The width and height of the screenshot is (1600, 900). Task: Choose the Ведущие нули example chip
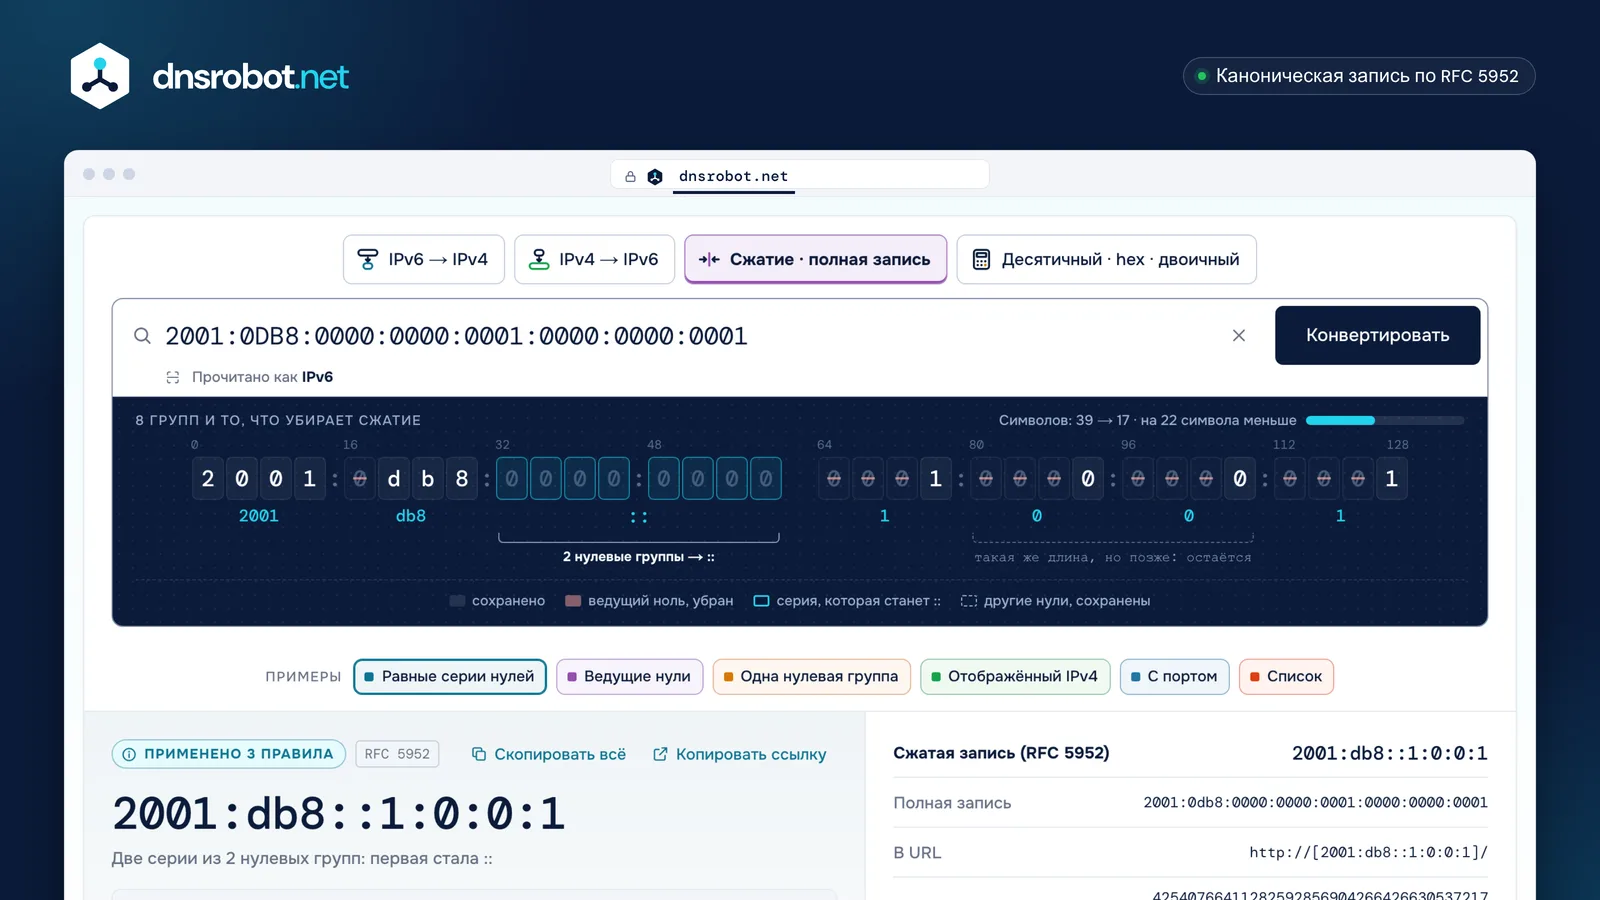pyautogui.click(x=629, y=677)
